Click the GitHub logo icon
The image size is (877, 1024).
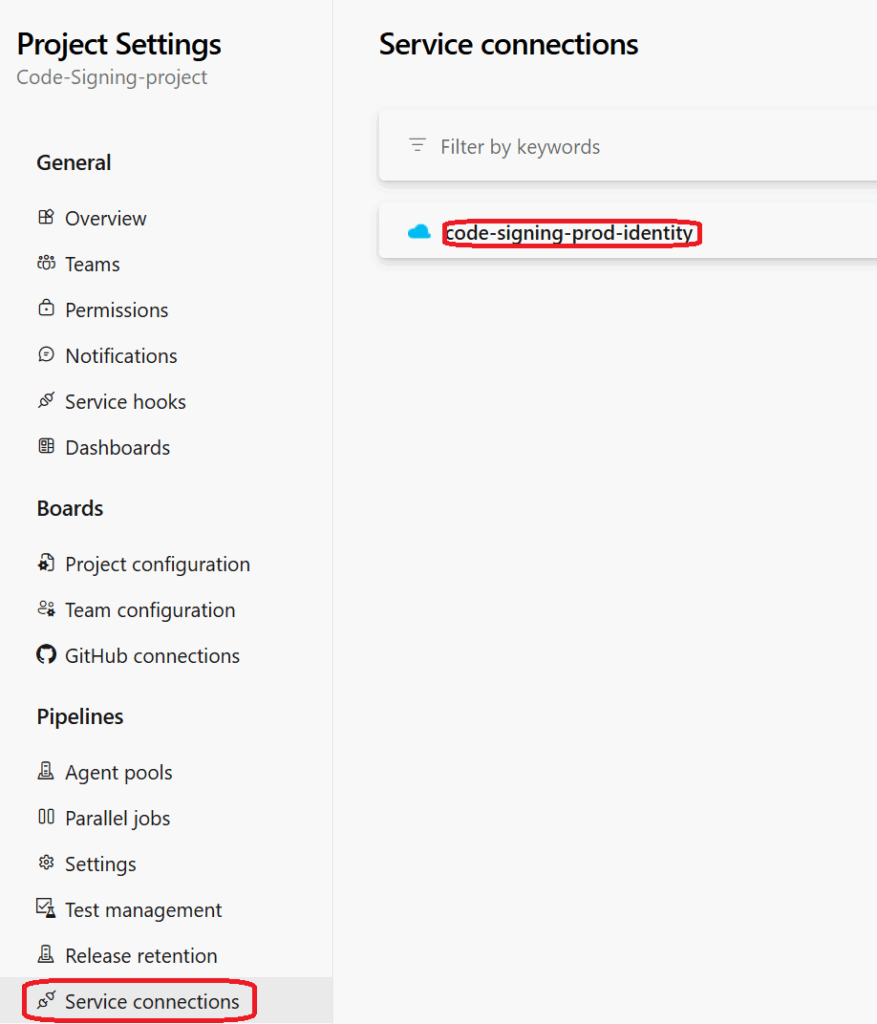46,656
